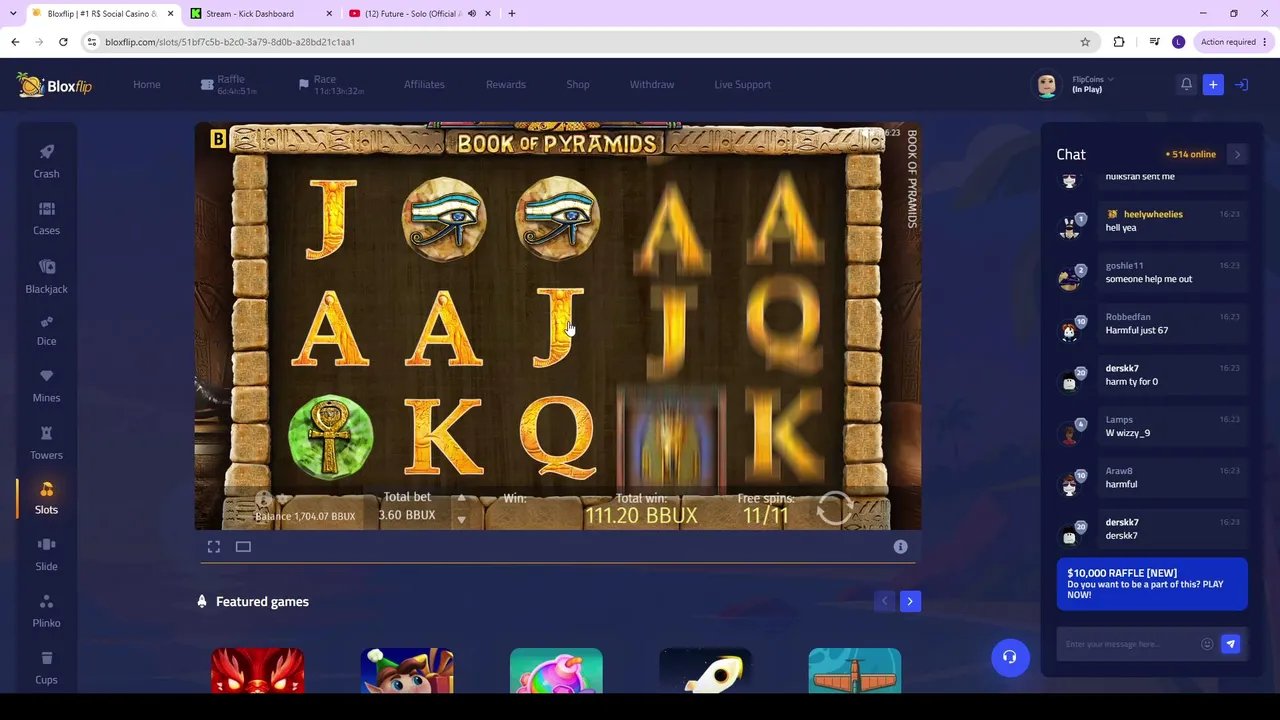Click the Robbedfan username in chat
The image size is (1280, 720).
[x=1128, y=317]
